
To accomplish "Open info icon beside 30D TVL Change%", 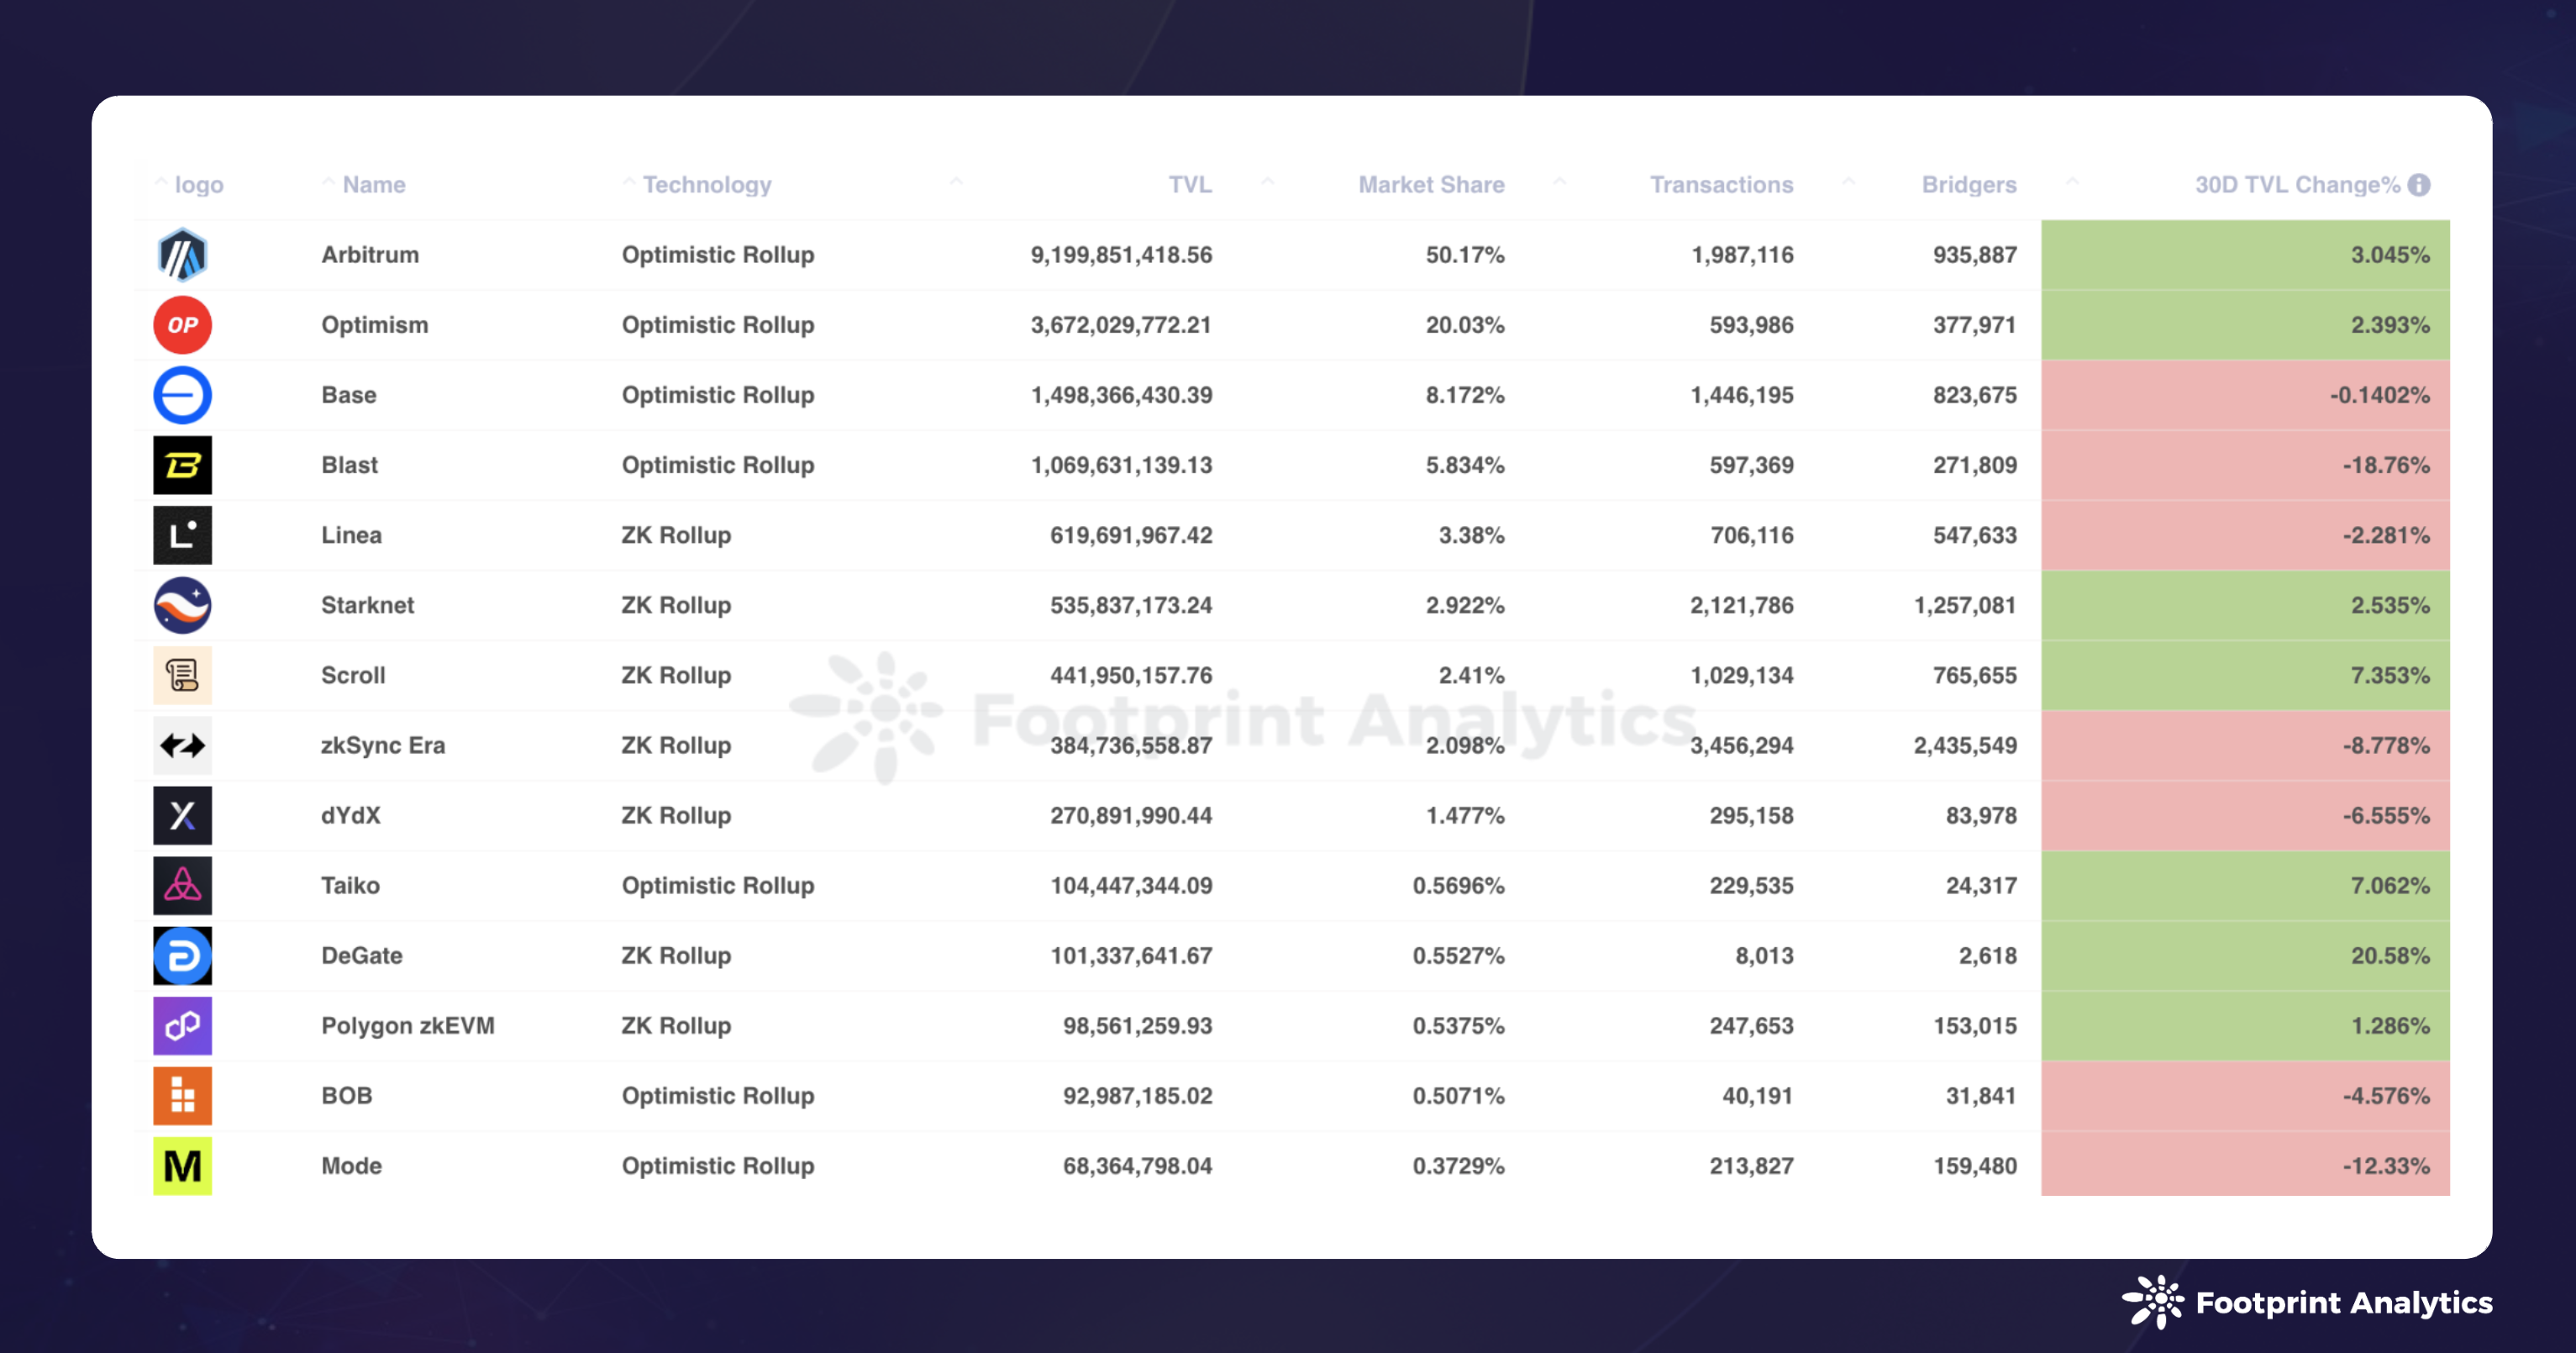I will click(x=2419, y=185).
